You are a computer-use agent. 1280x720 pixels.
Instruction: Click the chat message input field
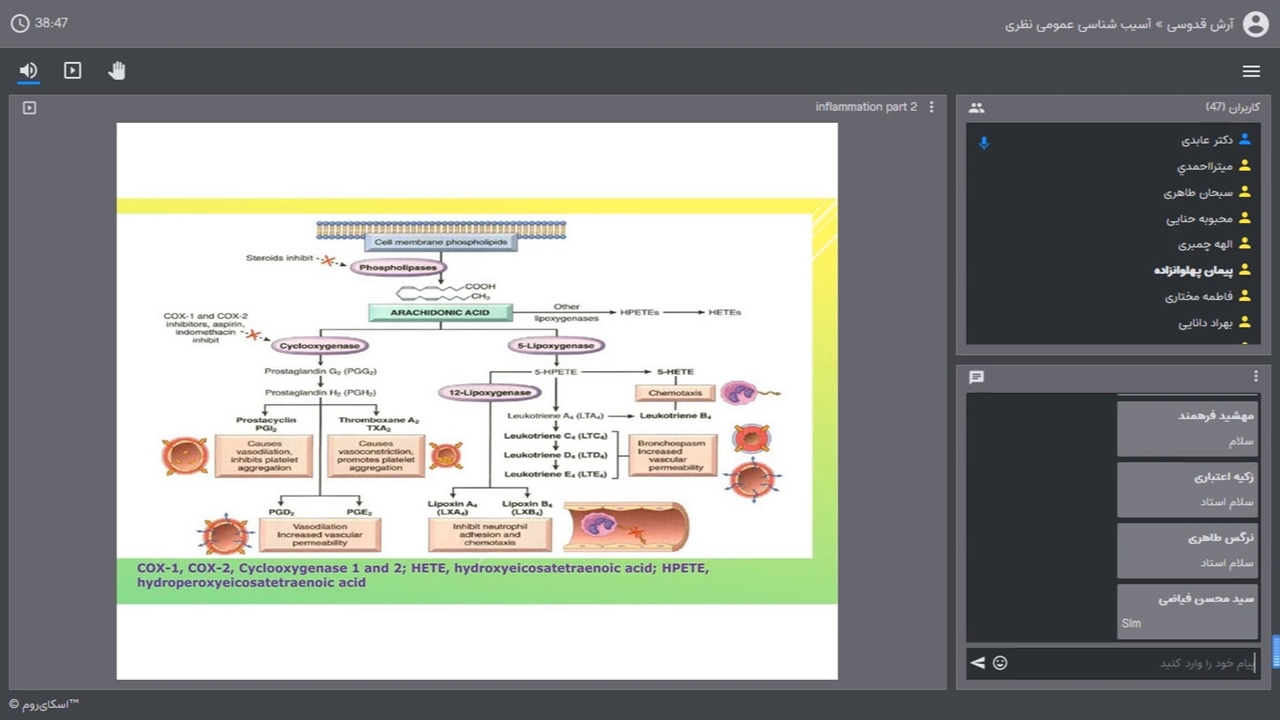[1130, 663]
